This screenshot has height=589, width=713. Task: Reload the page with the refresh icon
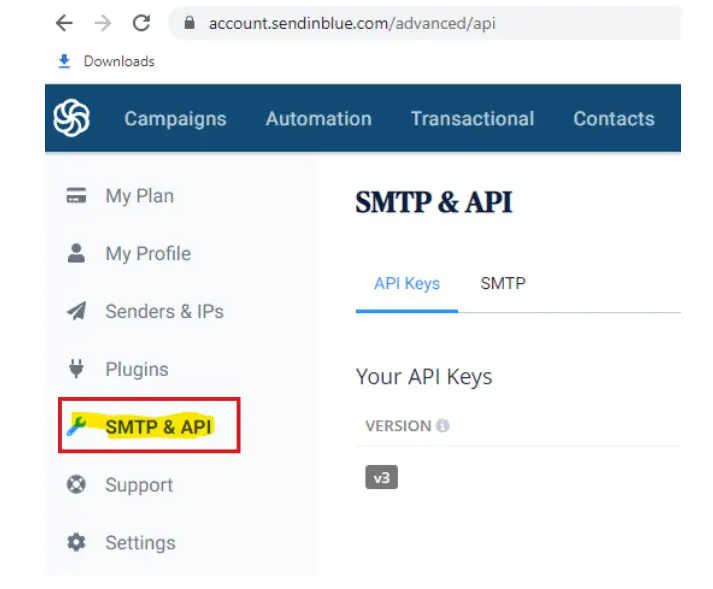[x=141, y=23]
